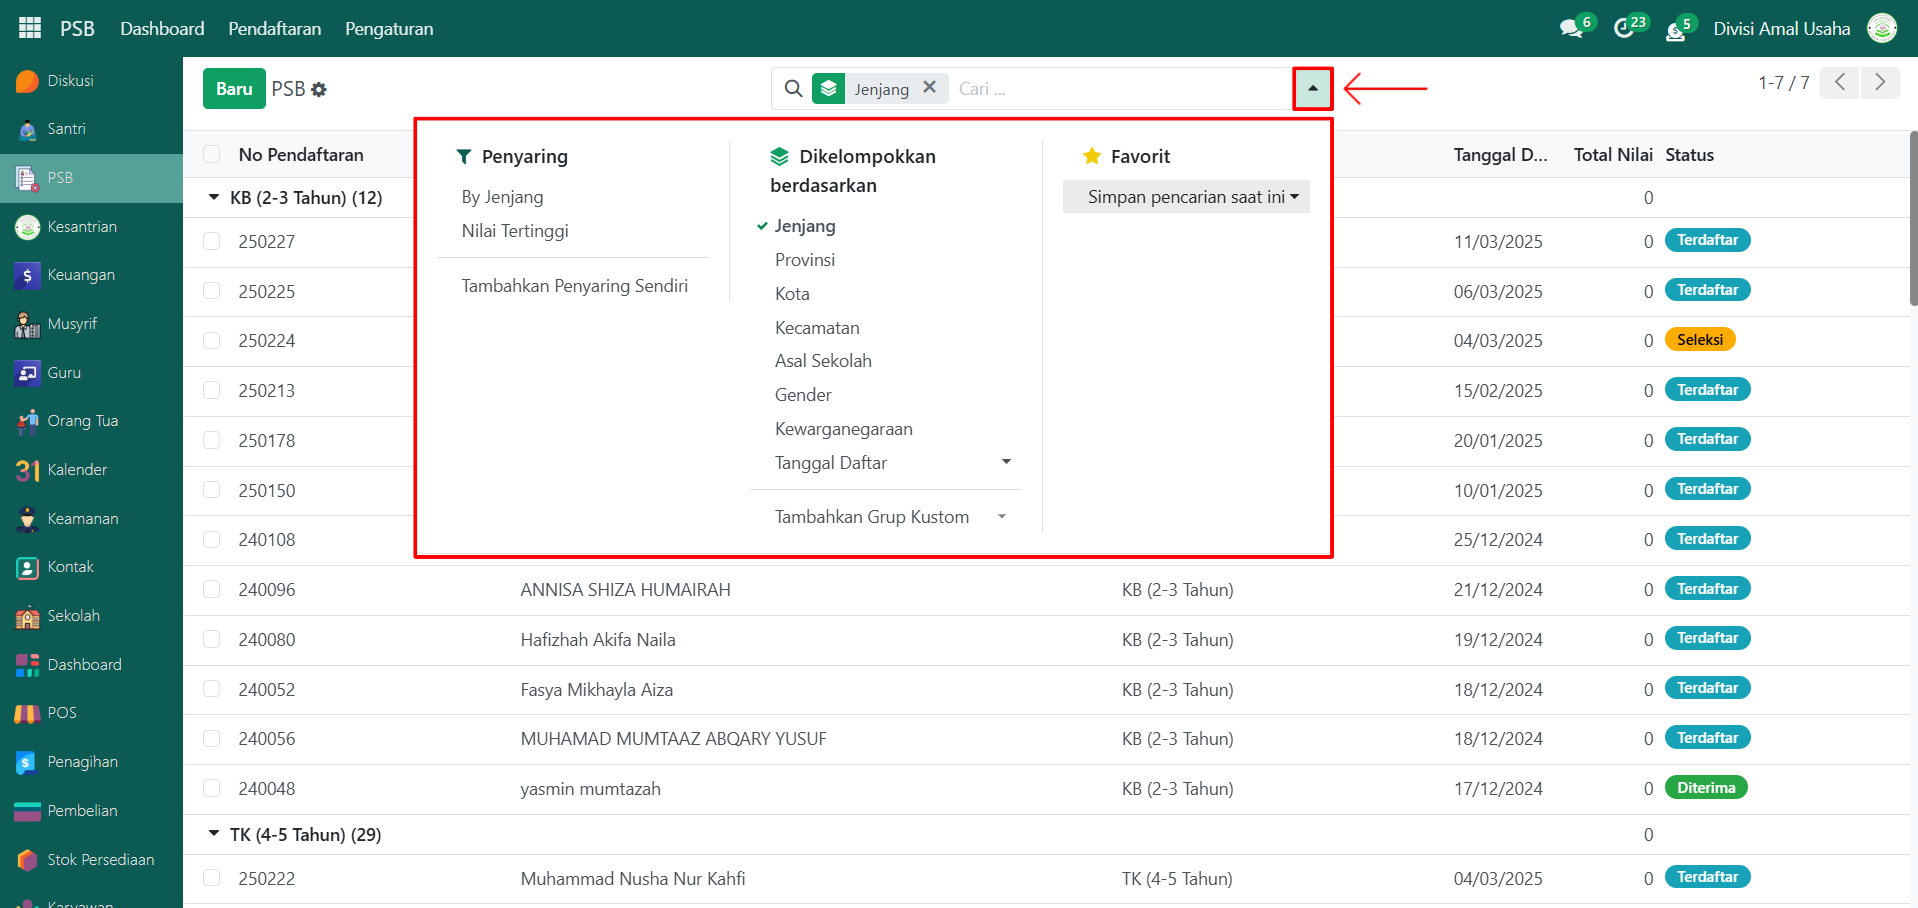Expand Simpan pencarian saat ini dropdown
The width and height of the screenshot is (1918, 908).
point(1186,197)
